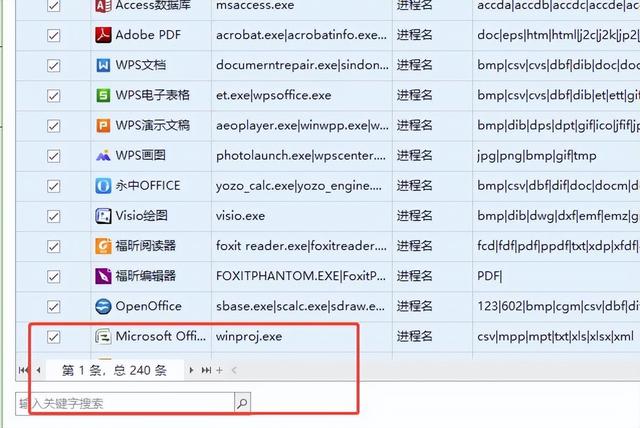Select the Visio绘图 name text
Viewport: 640px width, 428px height.
(142, 216)
